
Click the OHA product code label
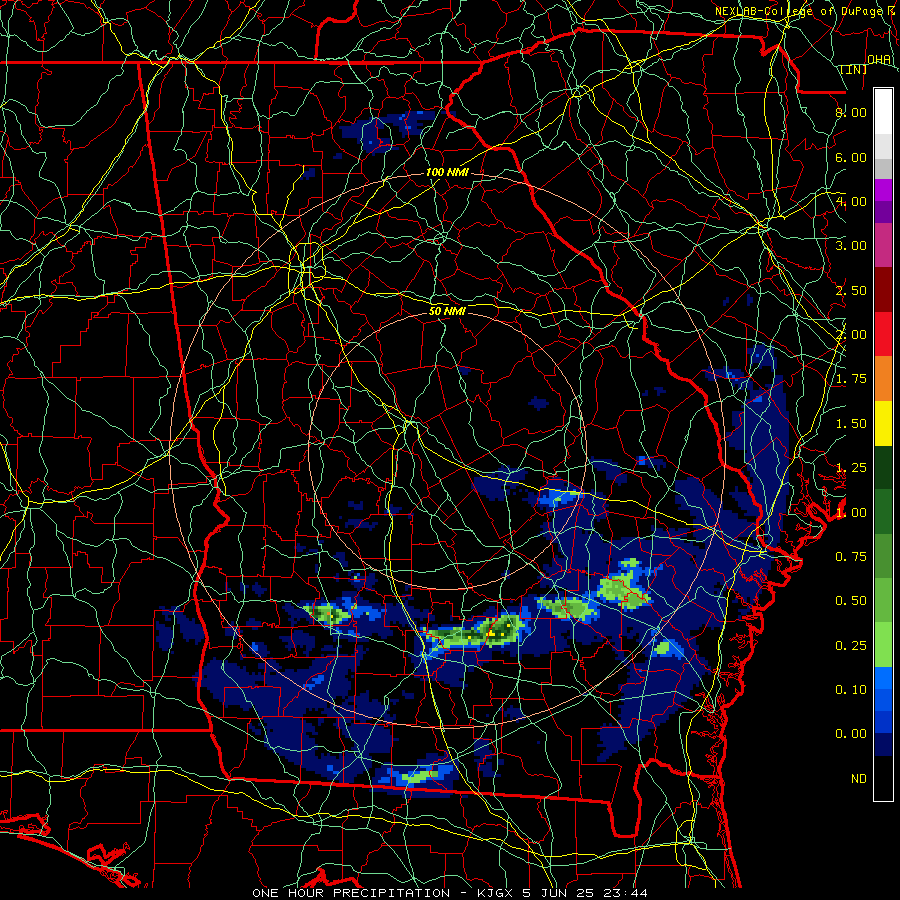[879, 59]
